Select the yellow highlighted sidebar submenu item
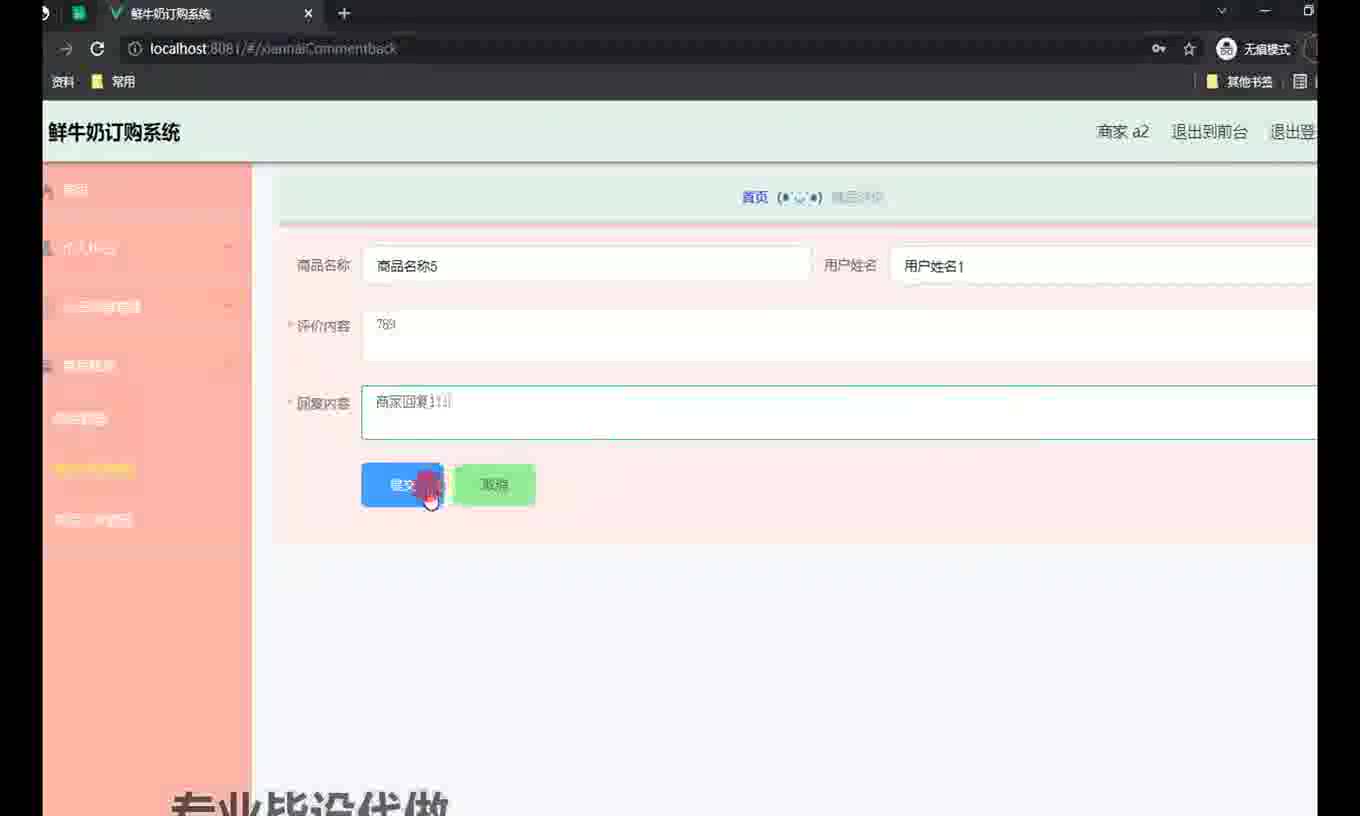Image resolution: width=1360 pixels, height=816 pixels. point(94,469)
